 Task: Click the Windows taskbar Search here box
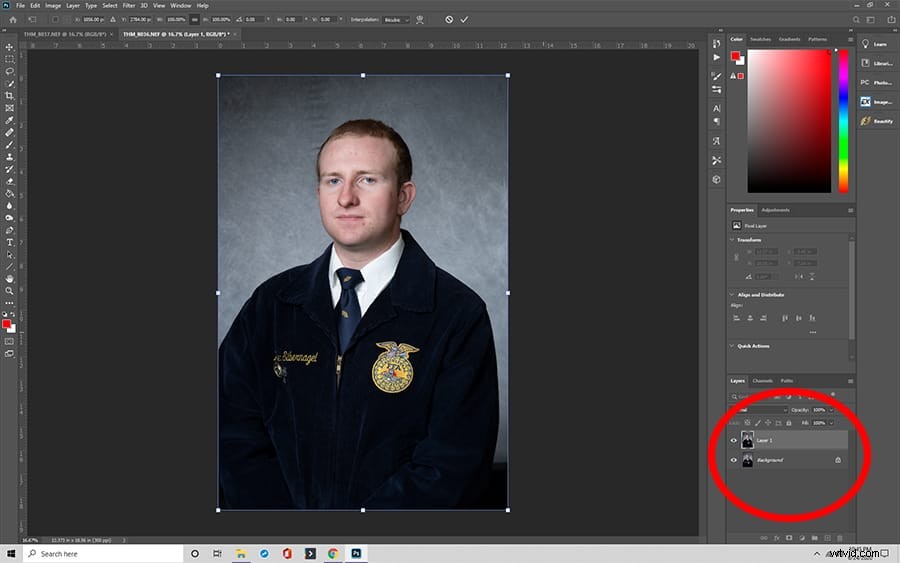103,554
